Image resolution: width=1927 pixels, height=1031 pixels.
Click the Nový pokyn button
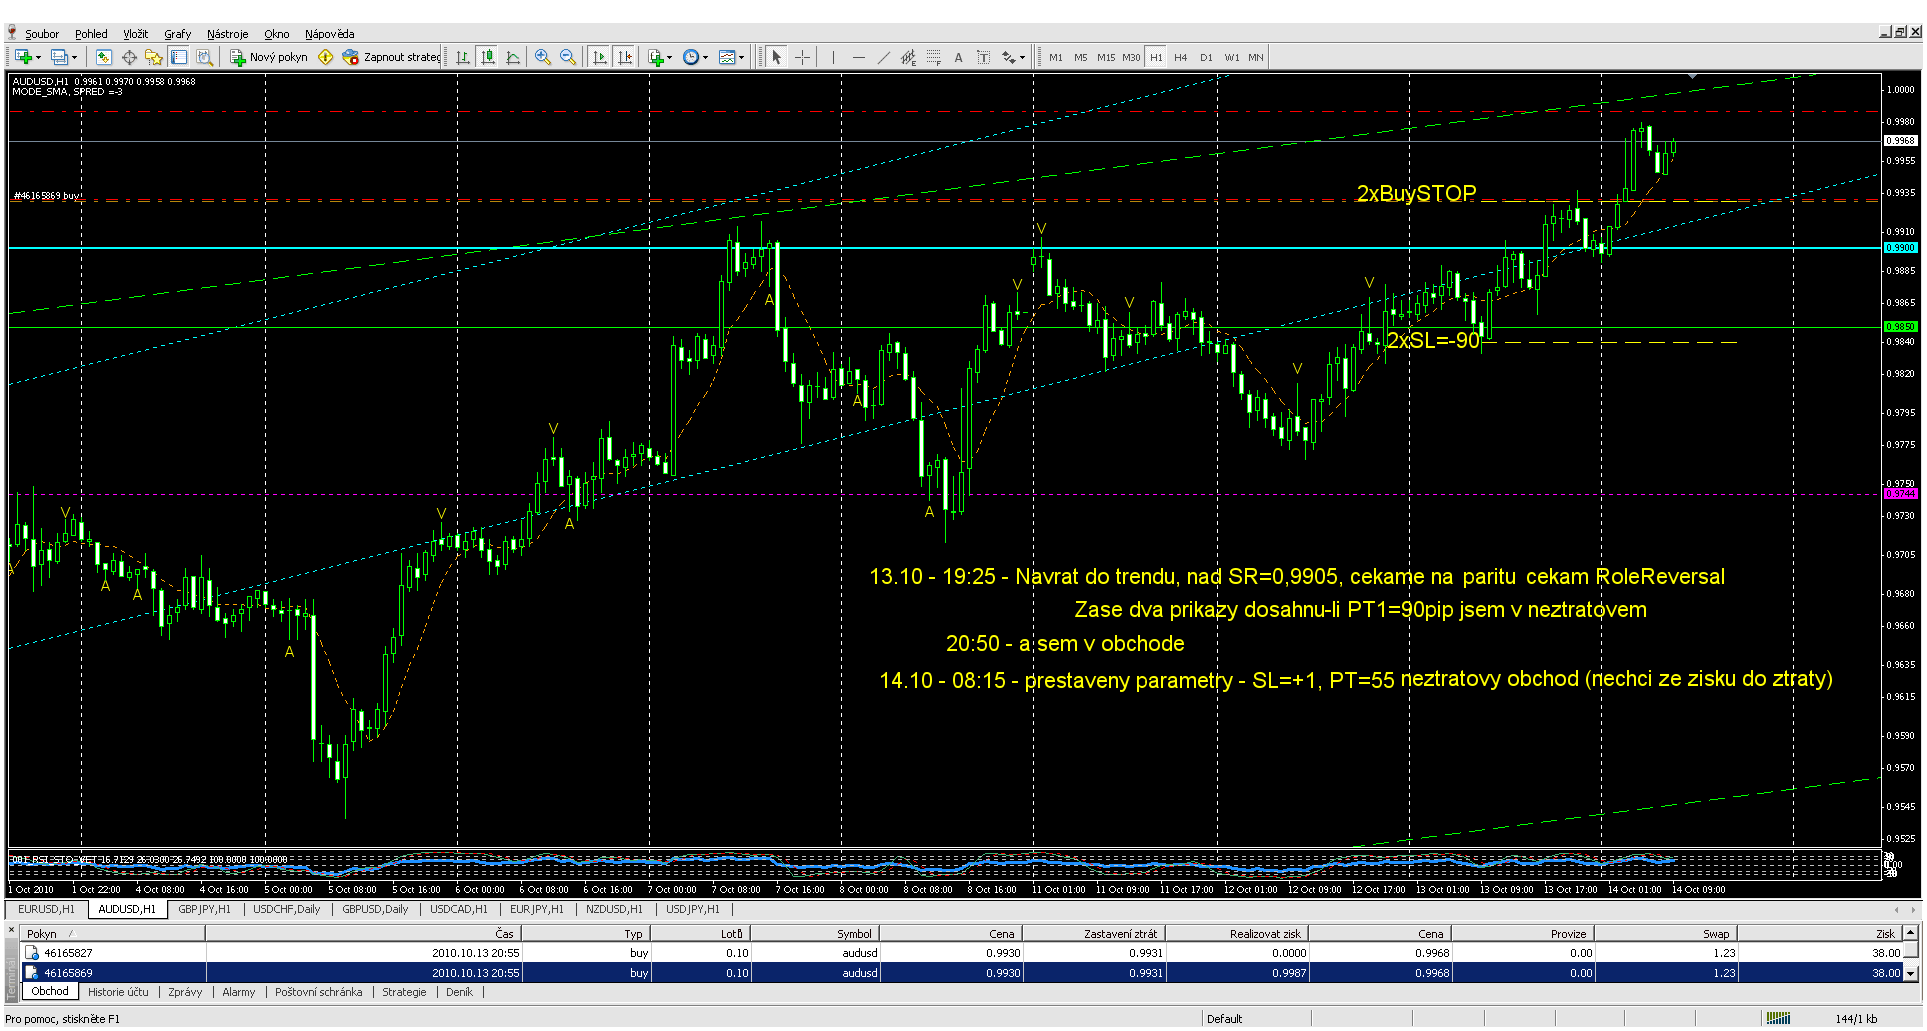[269, 57]
